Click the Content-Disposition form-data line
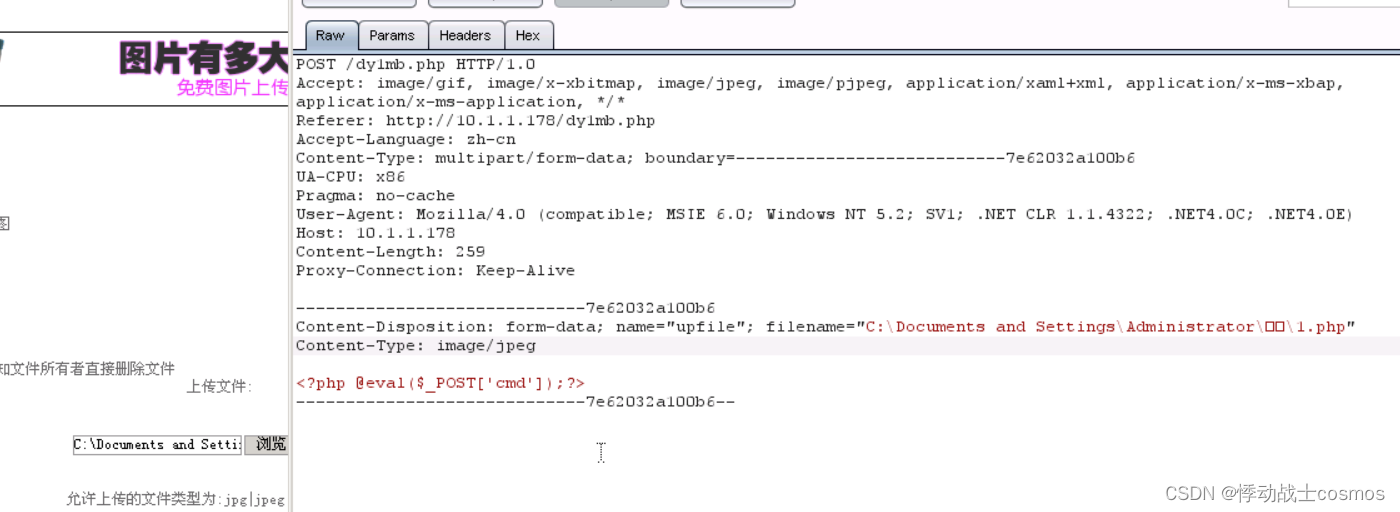Screen dimensions: 1400x512 pyautogui.click(x=825, y=327)
